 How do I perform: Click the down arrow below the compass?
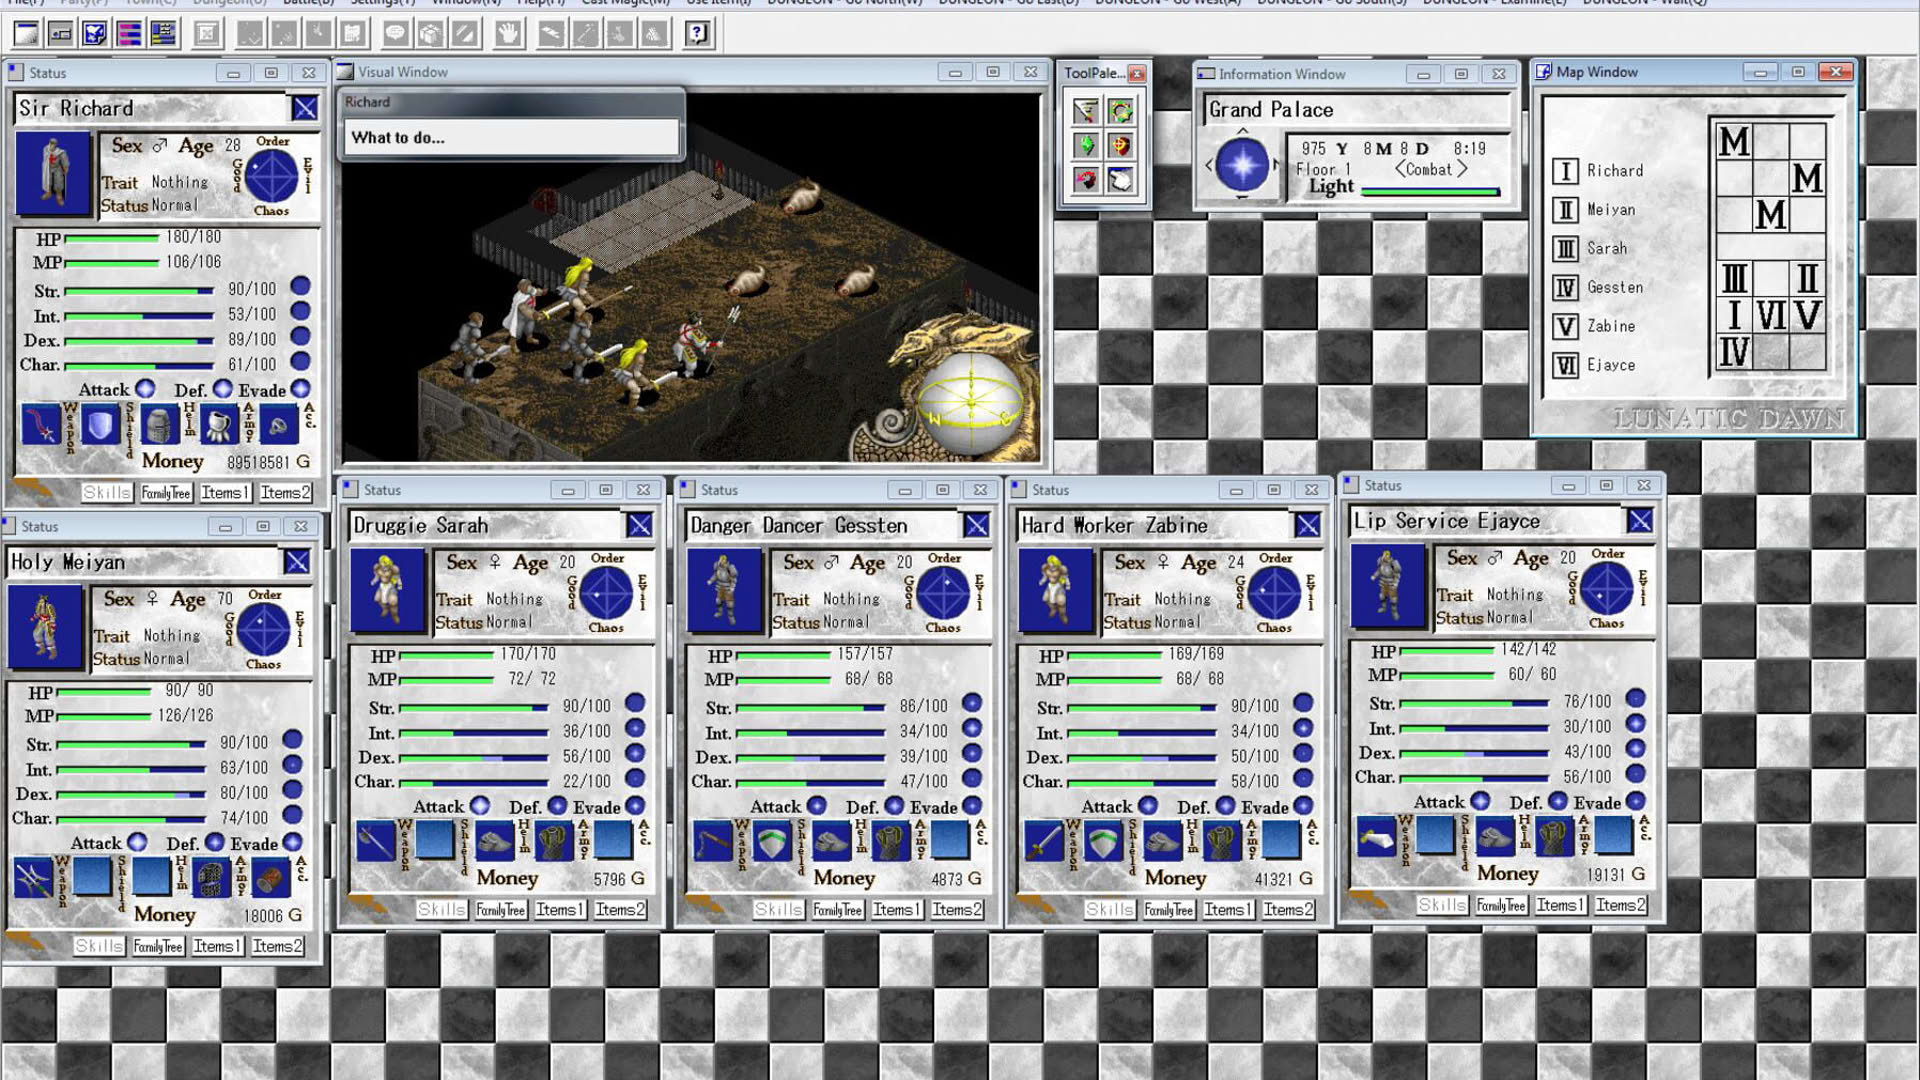pos(1242,199)
